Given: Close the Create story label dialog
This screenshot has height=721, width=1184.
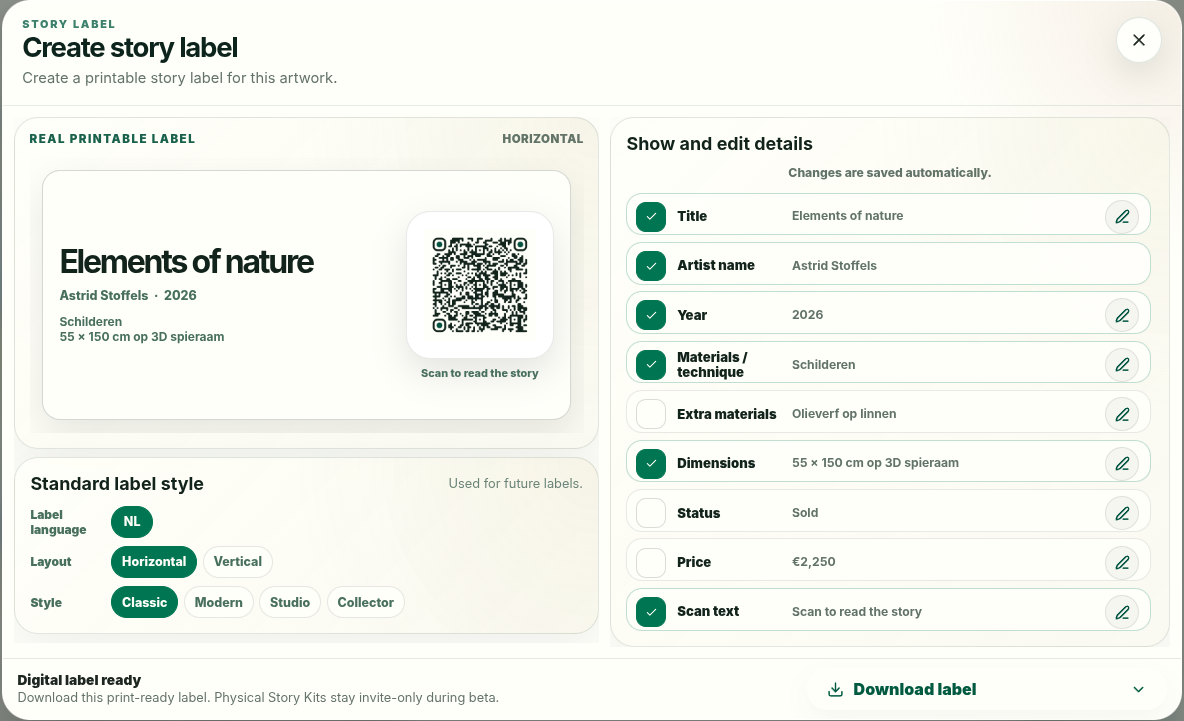Looking at the screenshot, I should tap(1139, 40).
